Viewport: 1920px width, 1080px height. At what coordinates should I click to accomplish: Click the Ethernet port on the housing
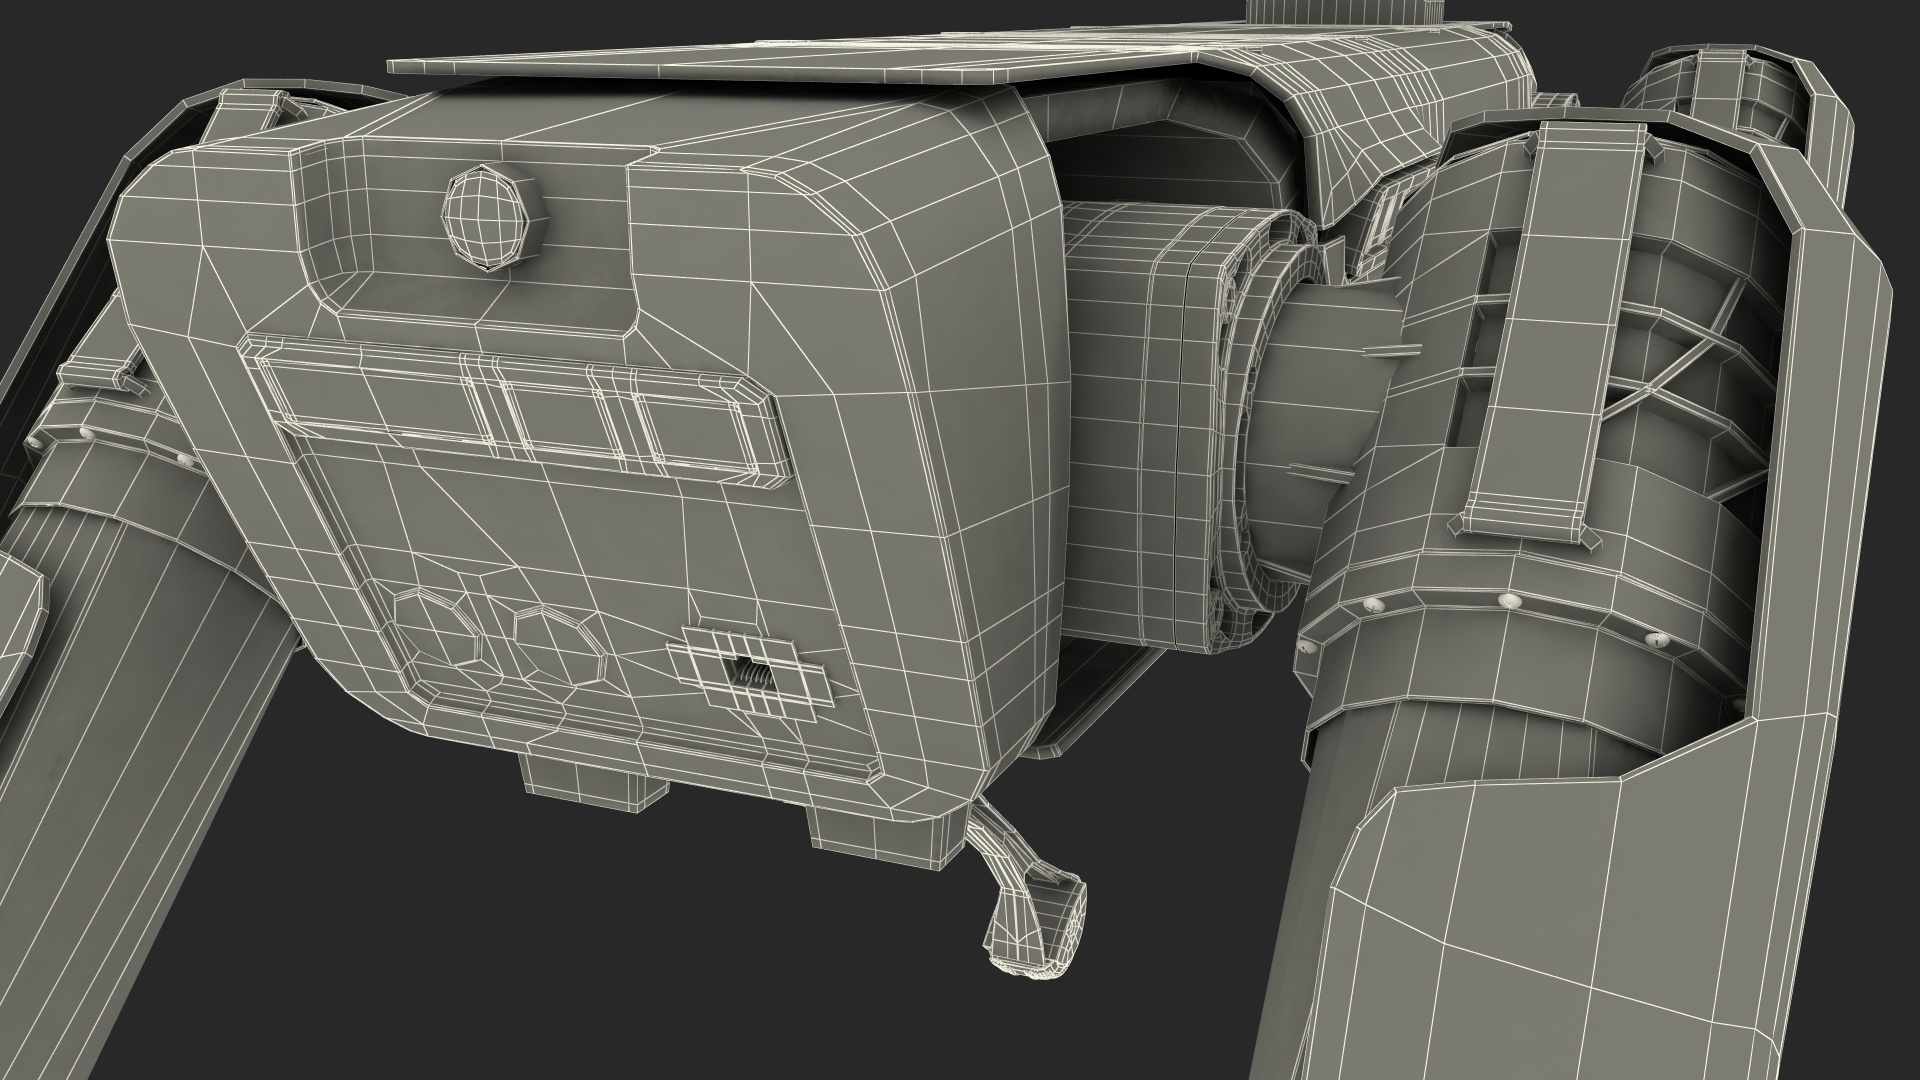coord(750,674)
